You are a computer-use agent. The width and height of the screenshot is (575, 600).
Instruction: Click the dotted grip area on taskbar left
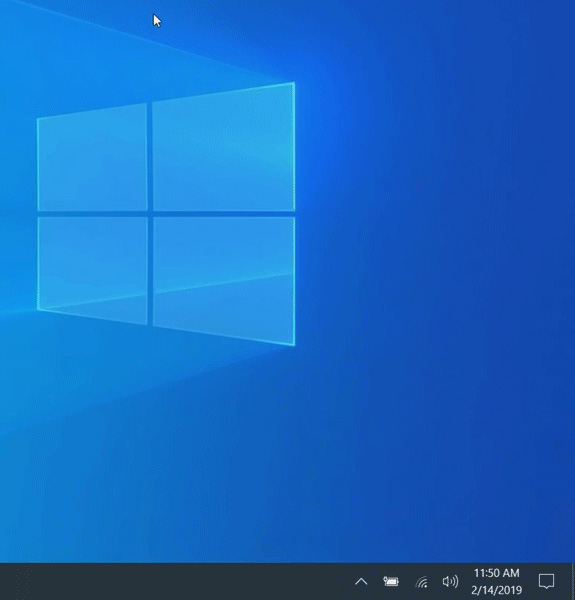[x=23, y=582]
